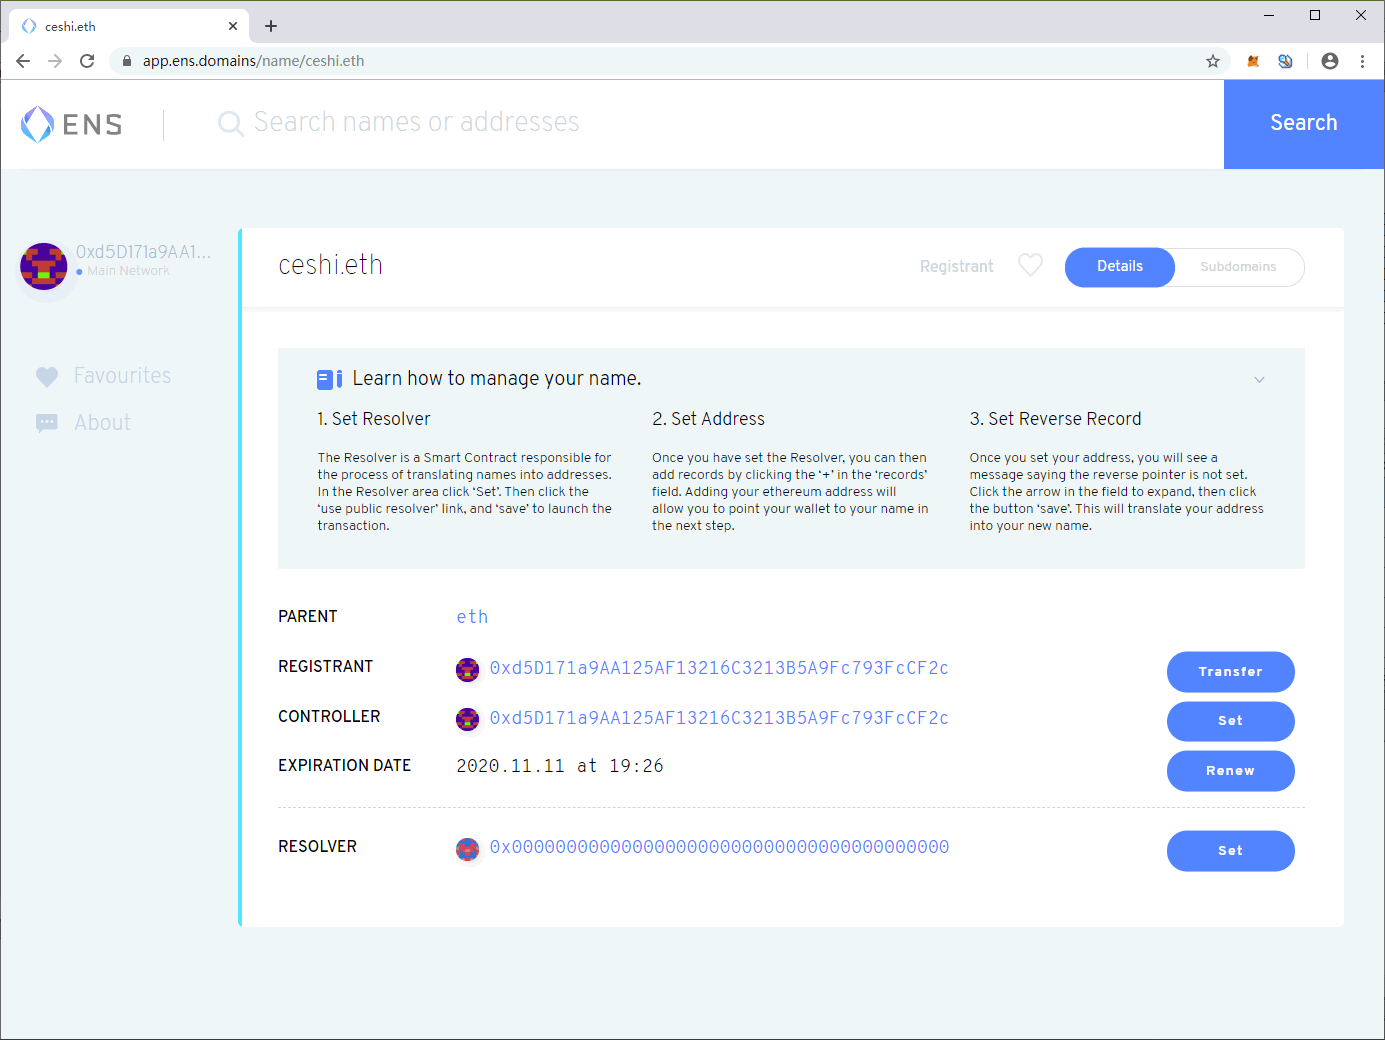Click the 0xd5D171a9AA1... account address

144,252
